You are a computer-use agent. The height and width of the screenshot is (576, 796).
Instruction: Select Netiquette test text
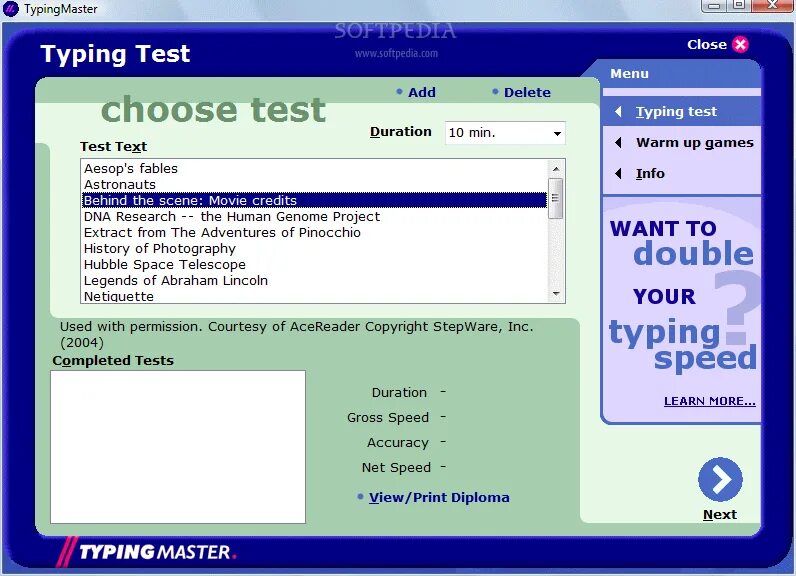coord(314,296)
